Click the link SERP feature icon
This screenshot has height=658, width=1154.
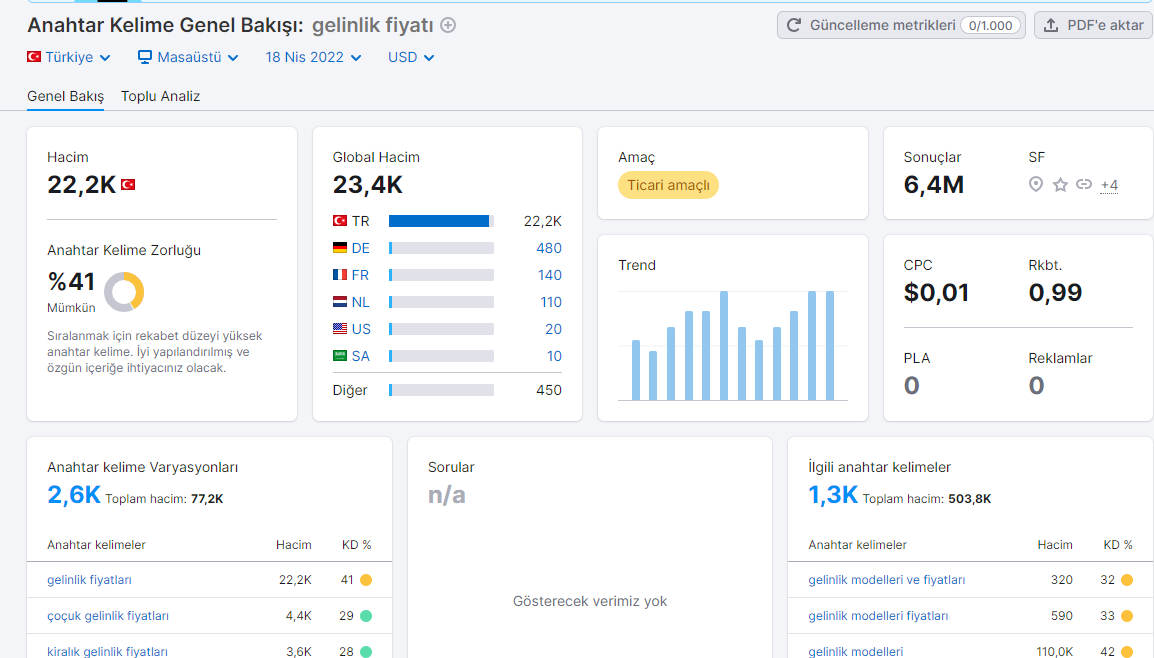click(1083, 185)
